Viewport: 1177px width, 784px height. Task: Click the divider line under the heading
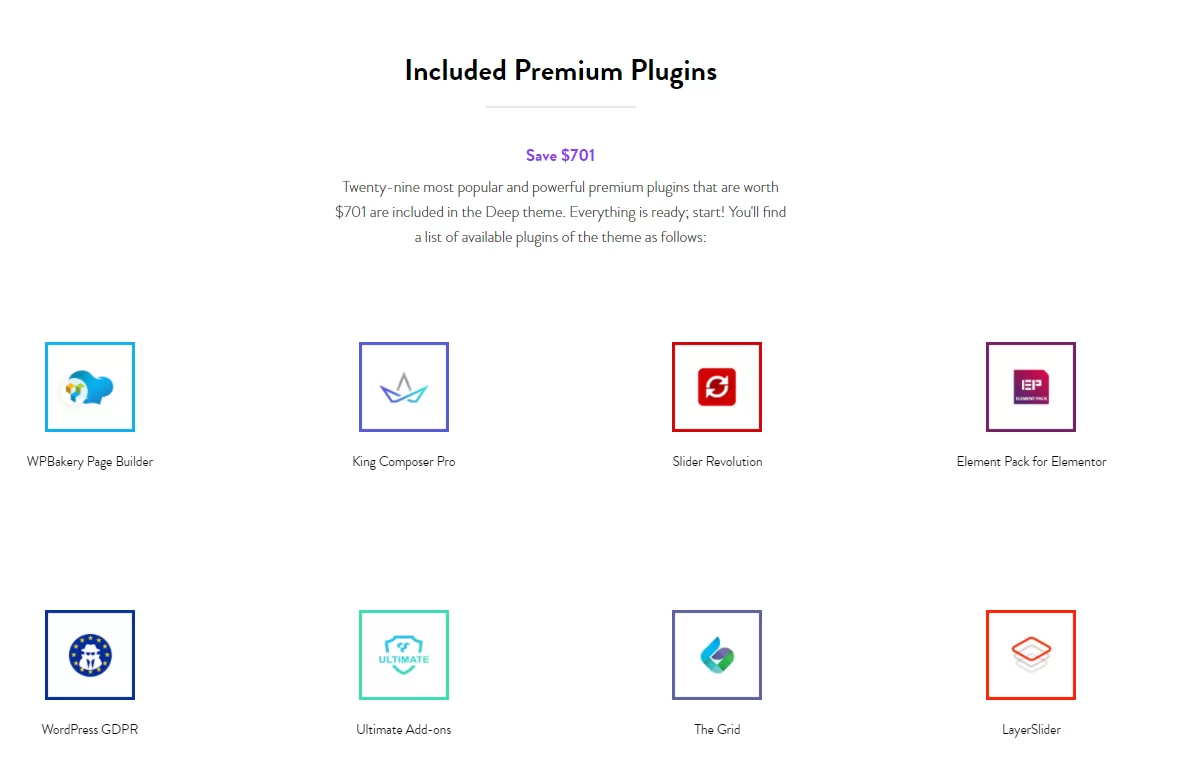click(560, 106)
